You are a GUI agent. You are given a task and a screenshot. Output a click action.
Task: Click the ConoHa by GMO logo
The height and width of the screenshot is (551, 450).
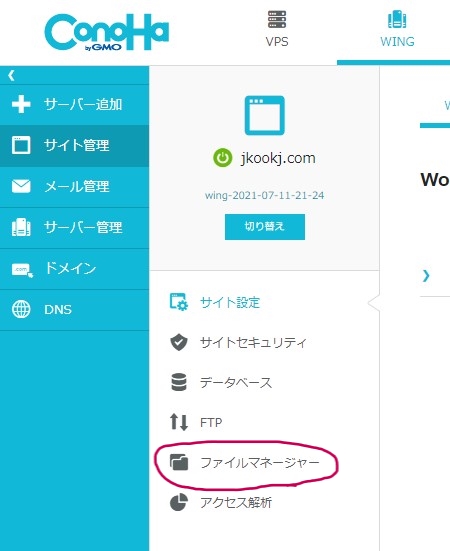[x=107, y=32]
